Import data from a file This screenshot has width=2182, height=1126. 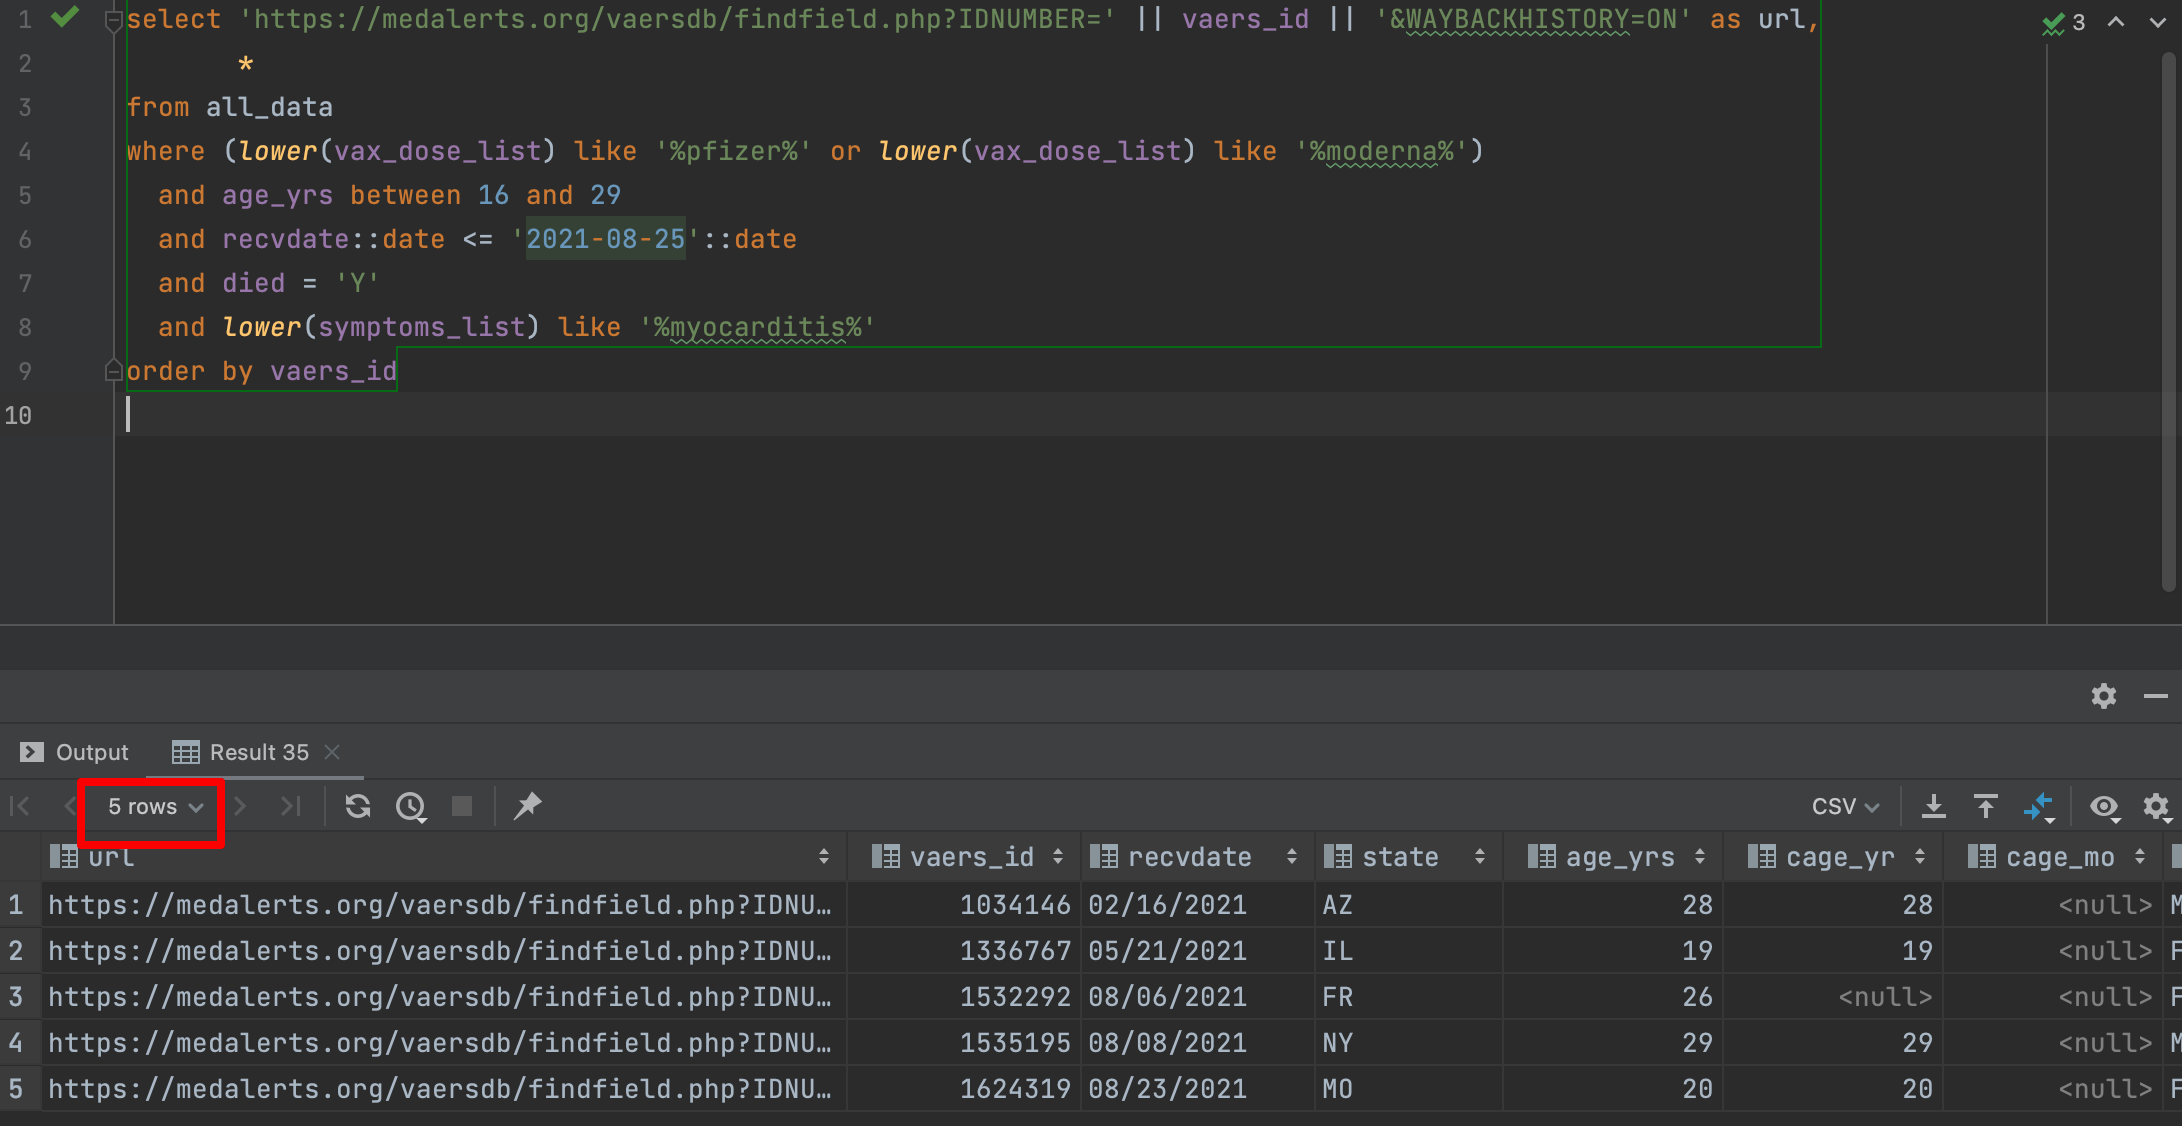(x=1986, y=806)
